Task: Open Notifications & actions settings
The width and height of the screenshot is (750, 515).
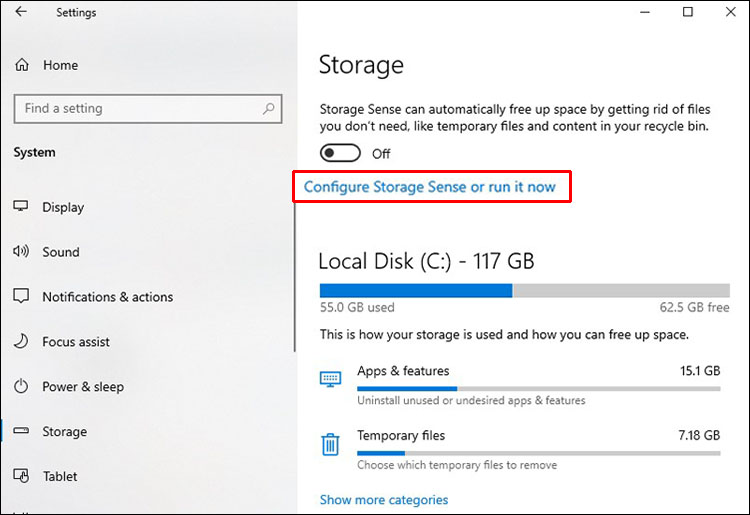Action: point(107,297)
